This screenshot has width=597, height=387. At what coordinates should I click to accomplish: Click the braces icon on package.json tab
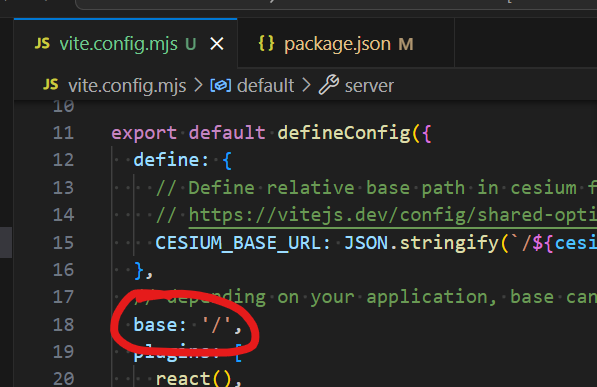click(266, 43)
